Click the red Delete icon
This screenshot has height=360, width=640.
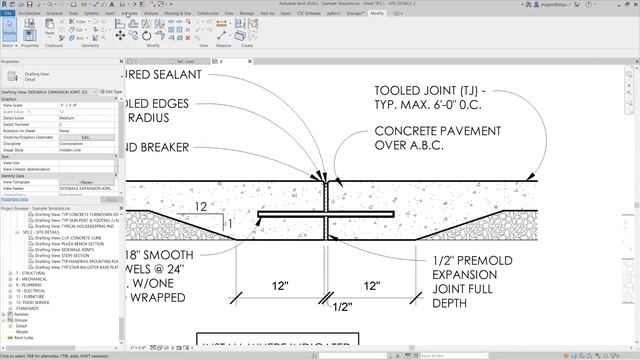click(188, 38)
